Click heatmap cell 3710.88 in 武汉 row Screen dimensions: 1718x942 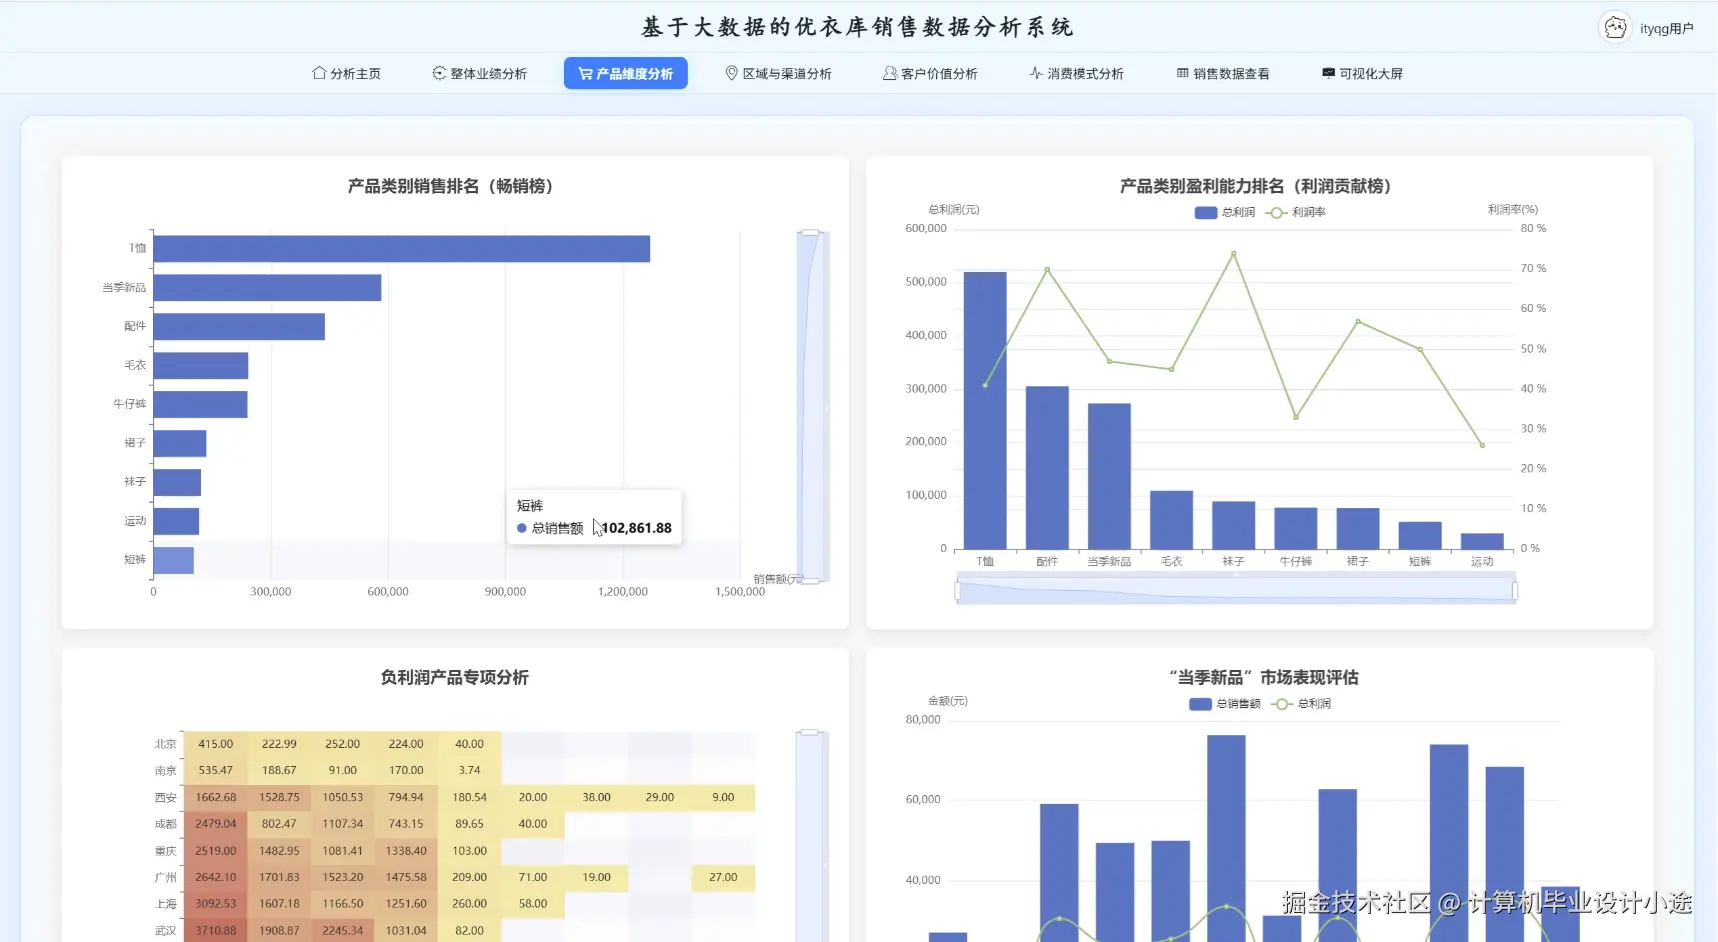(216, 931)
